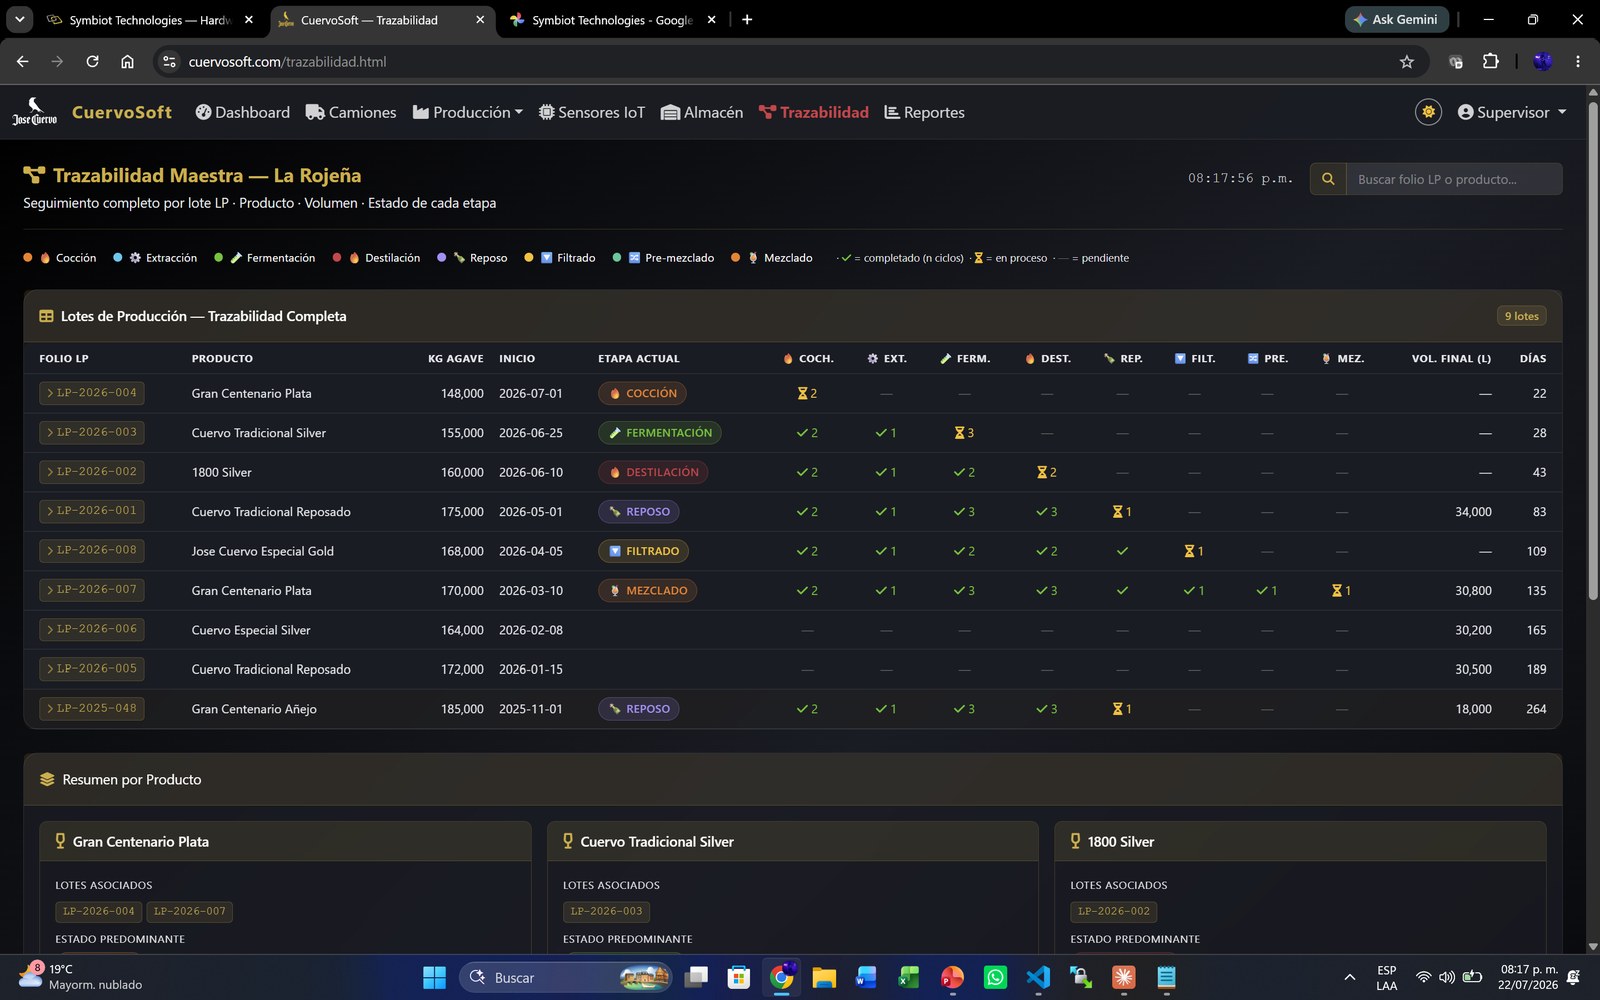Open the Chrome profile avatar
This screenshot has height=1000, width=1600.
pos(1542,61)
